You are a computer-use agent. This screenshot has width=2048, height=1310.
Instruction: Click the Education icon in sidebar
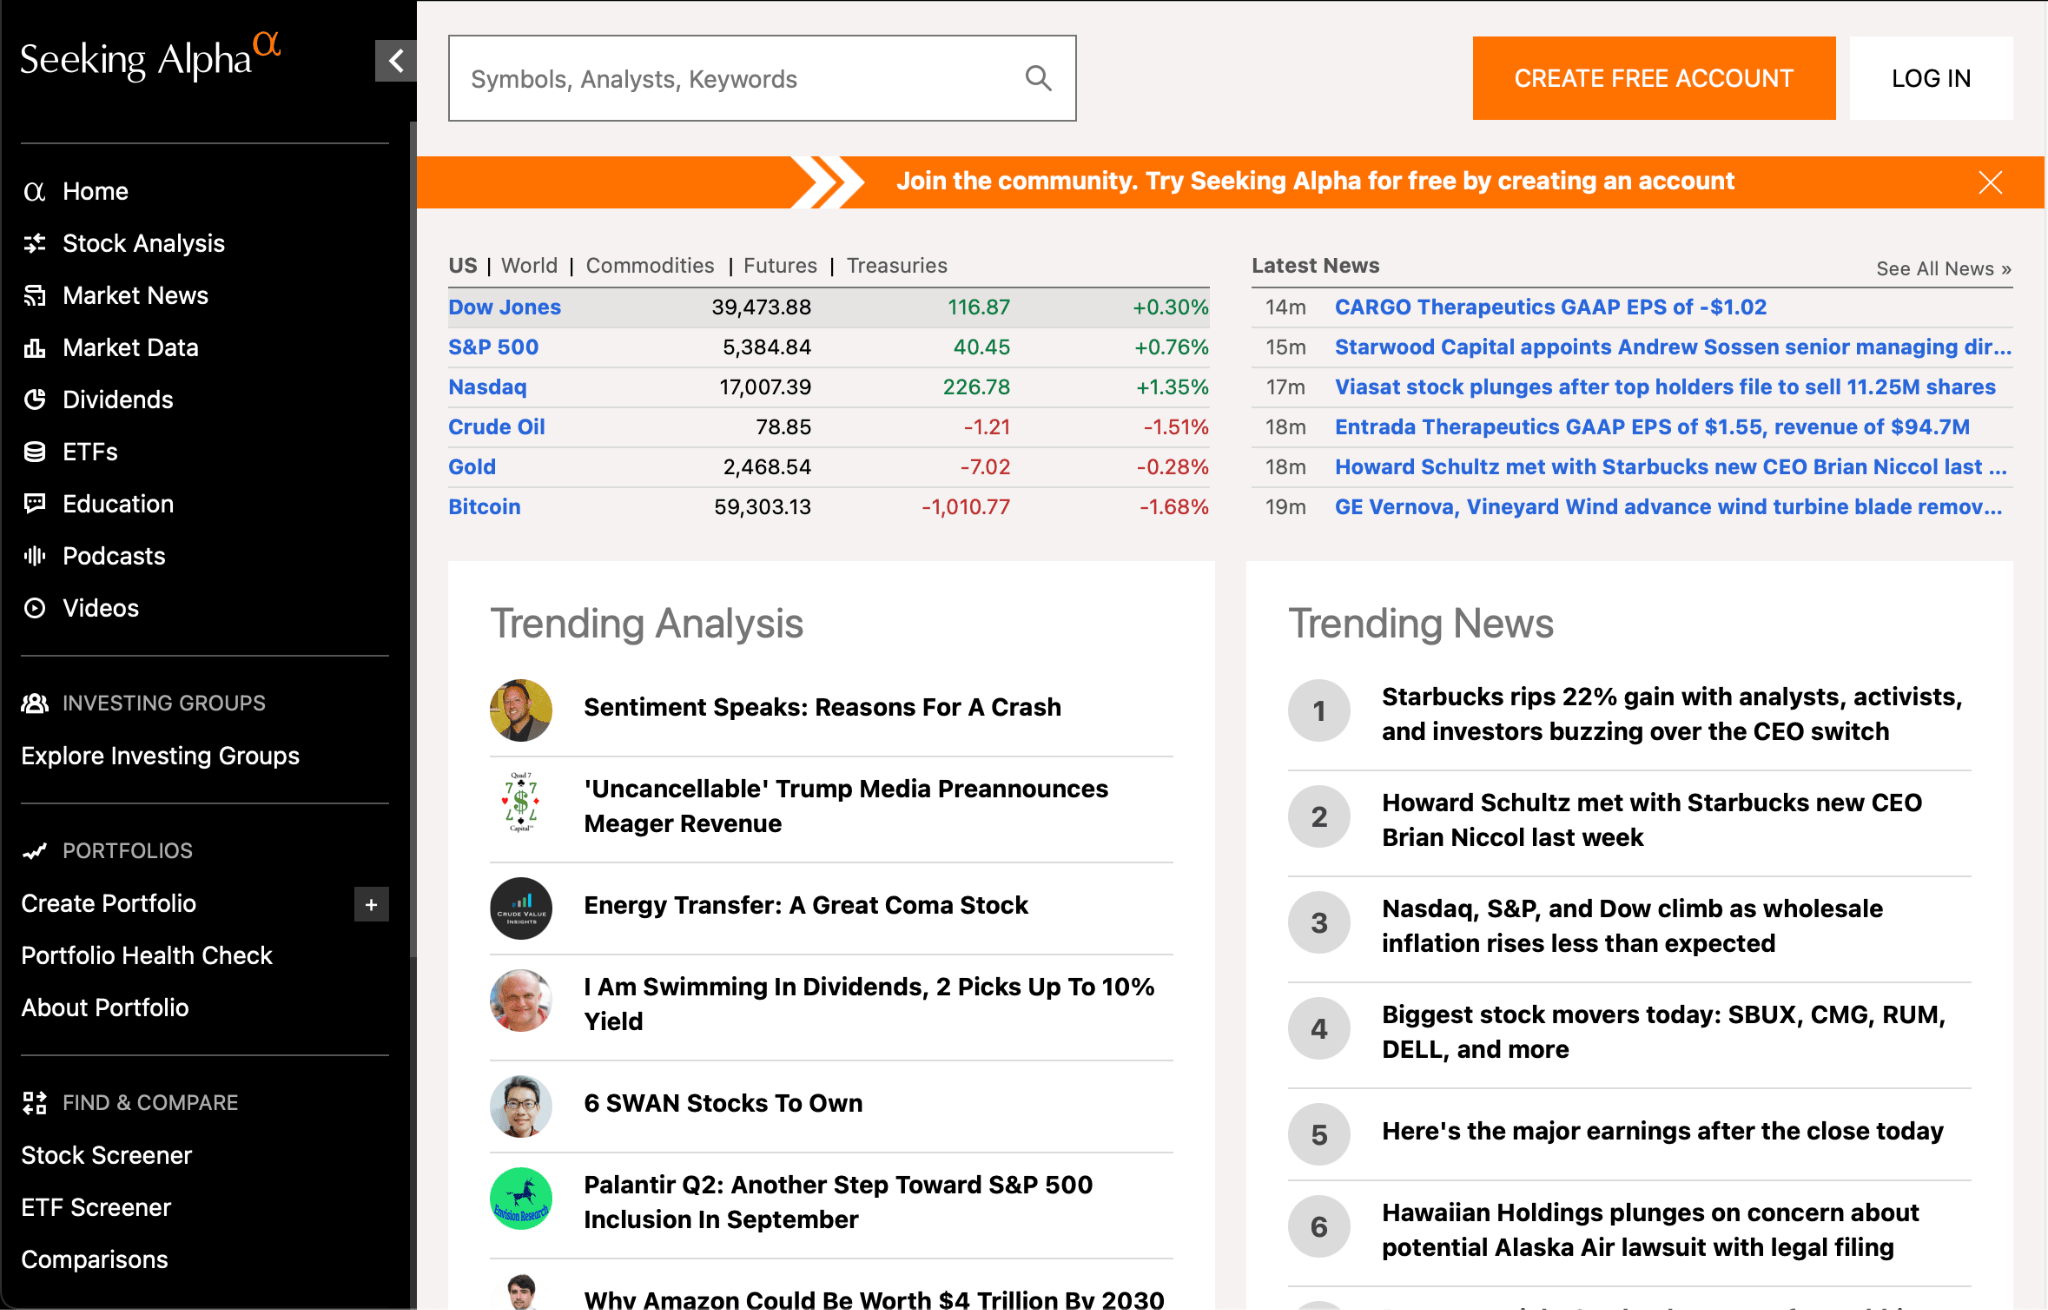coord(35,503)
